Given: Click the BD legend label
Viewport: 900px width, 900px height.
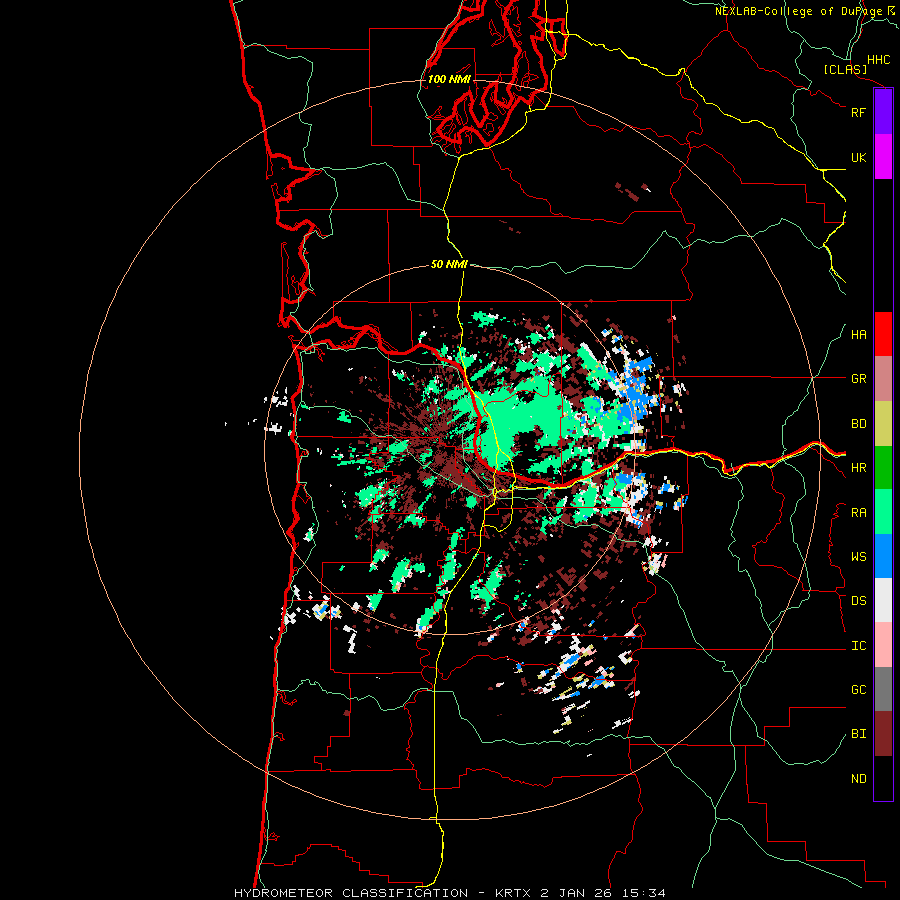Looking at the screenshot, I should [x=858, y=424].
